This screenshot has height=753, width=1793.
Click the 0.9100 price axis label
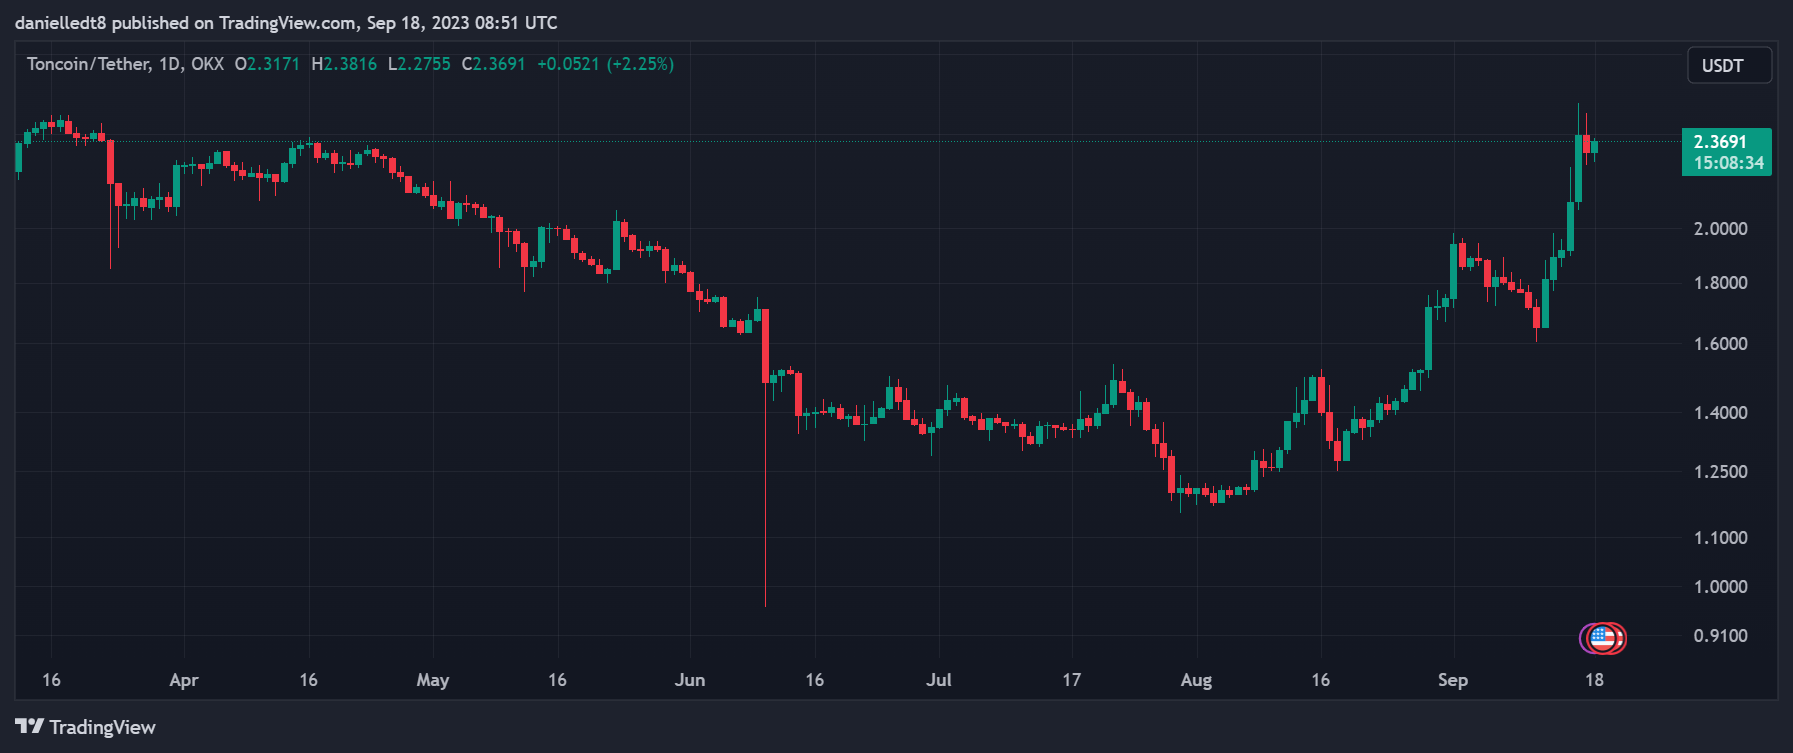point(1721,636)
